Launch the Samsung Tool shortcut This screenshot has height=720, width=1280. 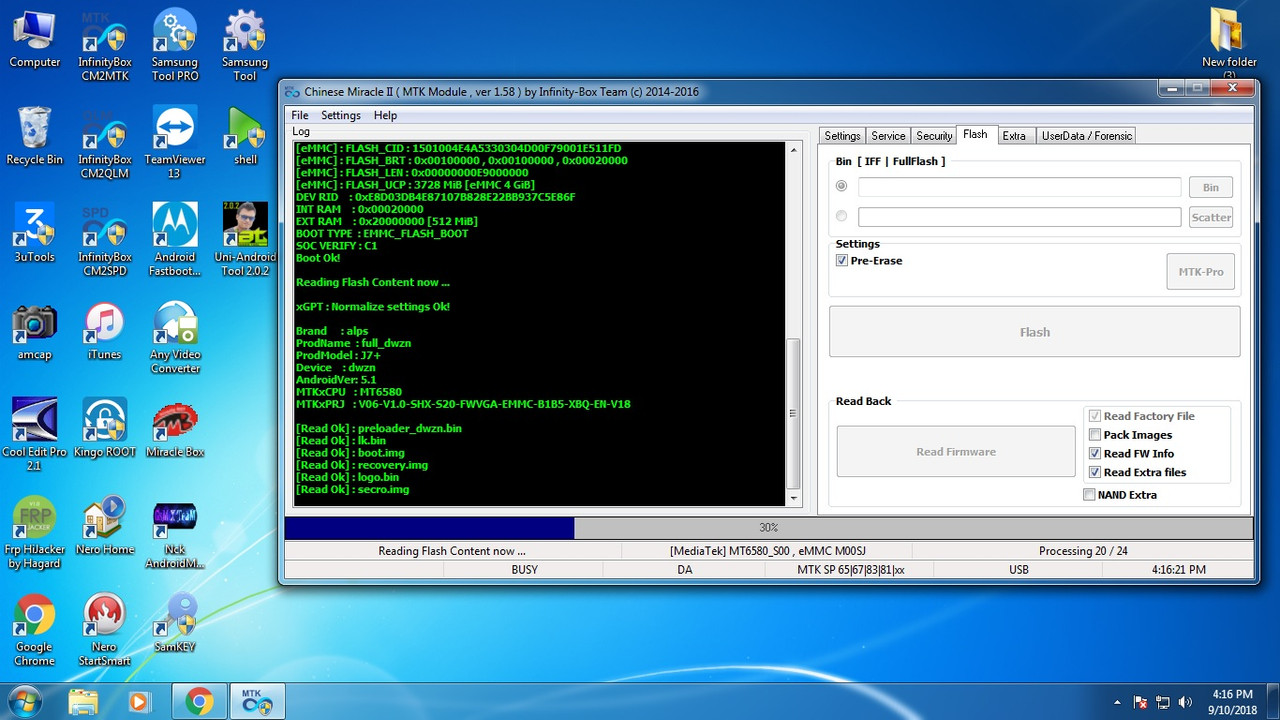click(x=245, y=45)
